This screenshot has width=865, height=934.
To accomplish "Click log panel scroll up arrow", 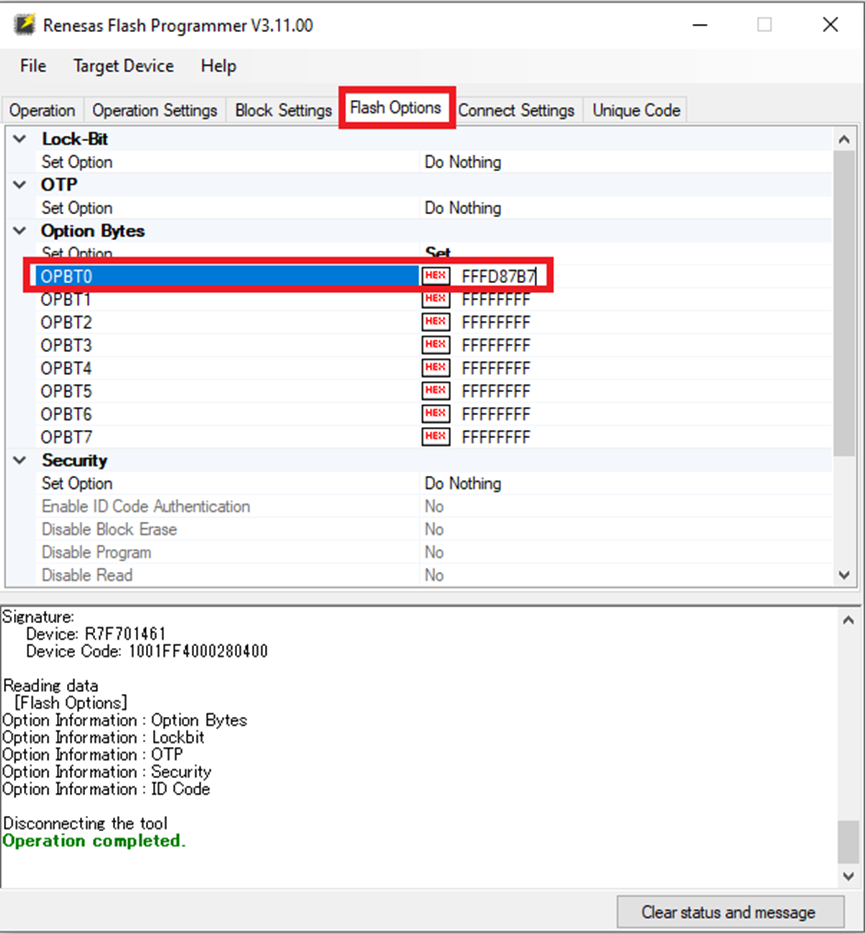I will [848, 621].
